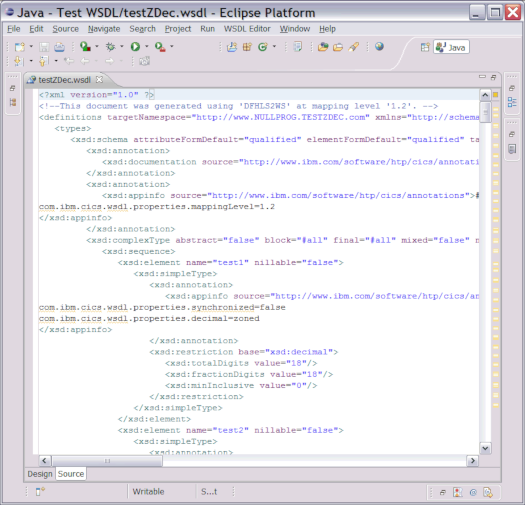Click the Forward navigation arrow
The height and width of the screenshot is (505, 525).
[109, 61]
